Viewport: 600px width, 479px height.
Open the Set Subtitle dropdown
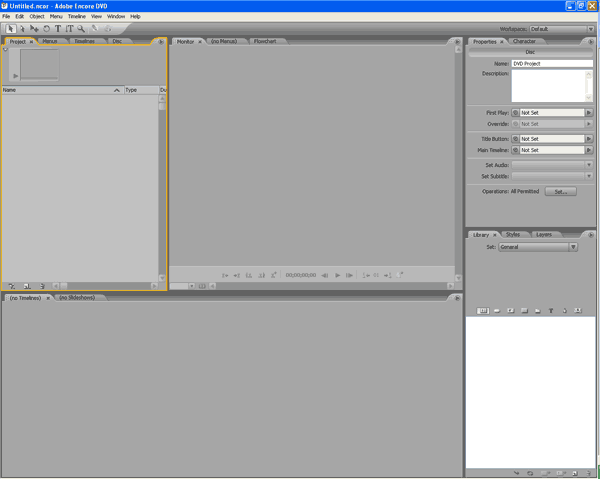tap(552, 176)
